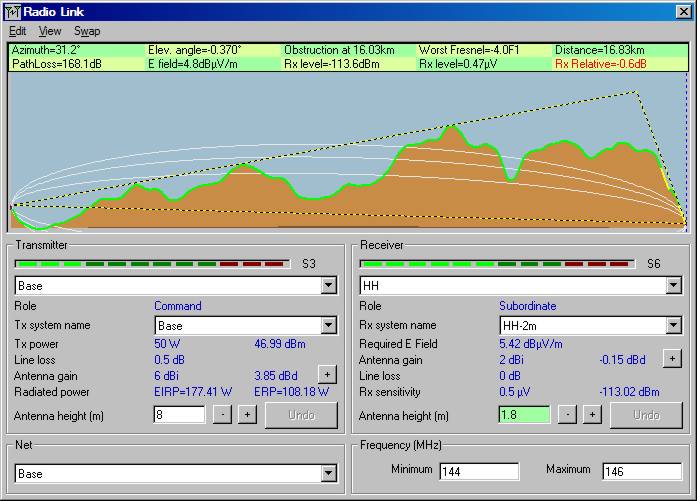
Task: Click the EIRP=177.41 W value
Action: coord(193,392)
